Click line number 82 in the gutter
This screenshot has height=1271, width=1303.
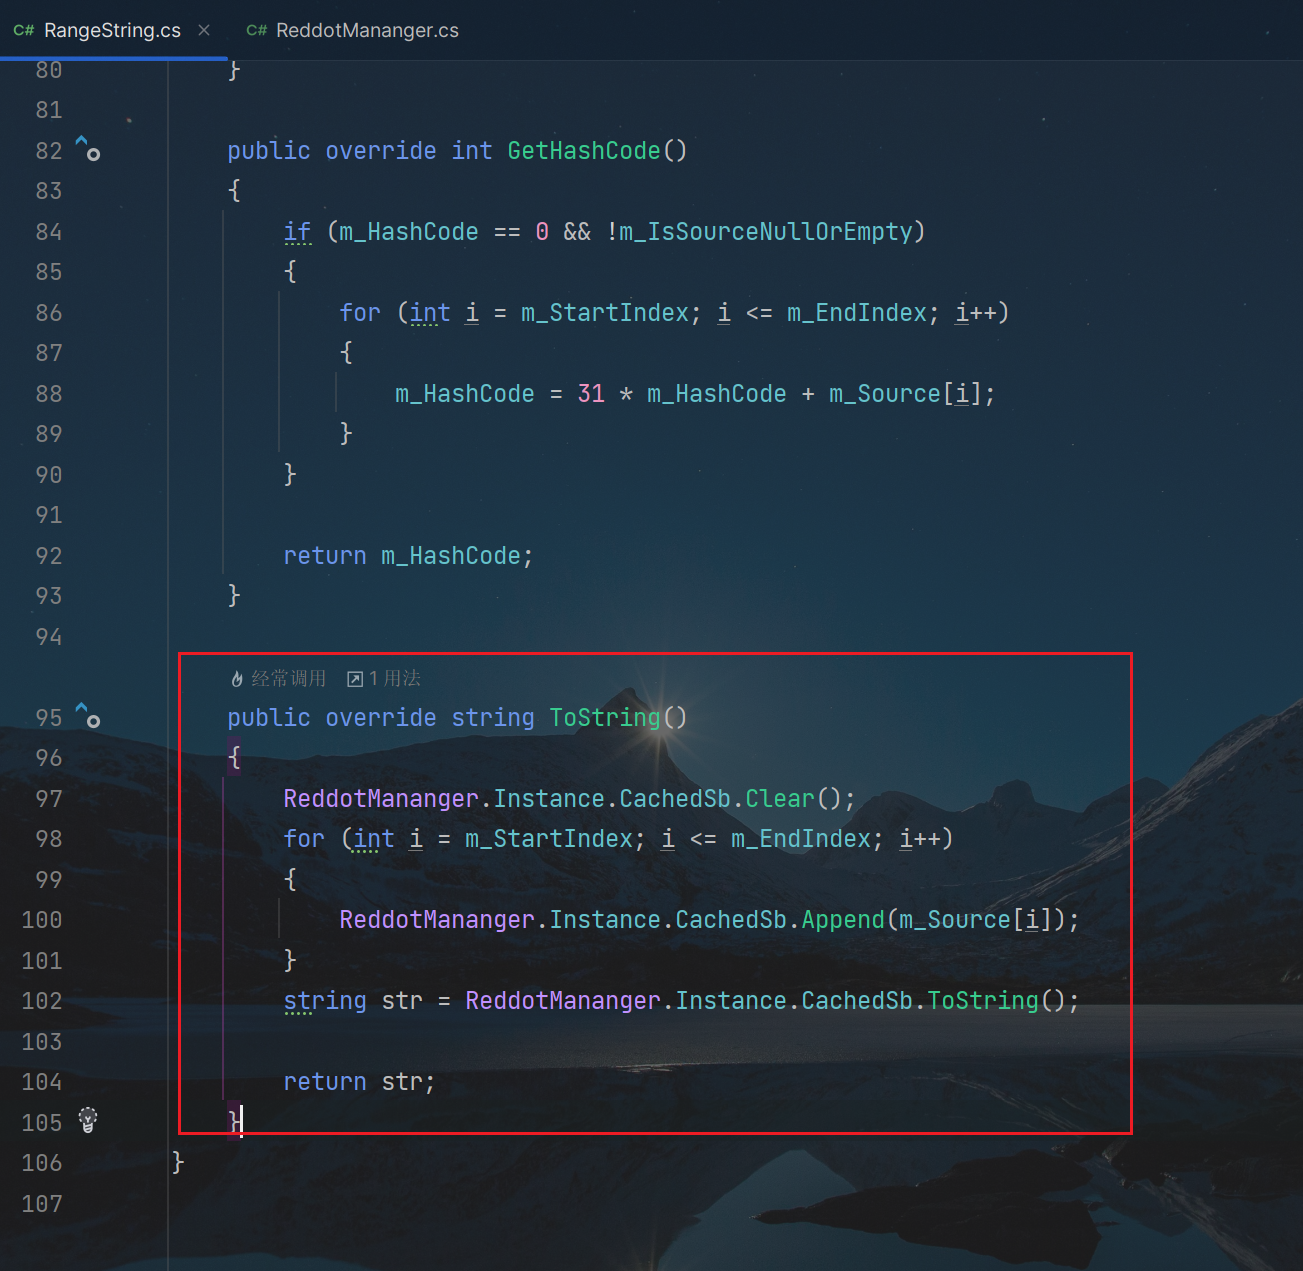coord(49,151)
